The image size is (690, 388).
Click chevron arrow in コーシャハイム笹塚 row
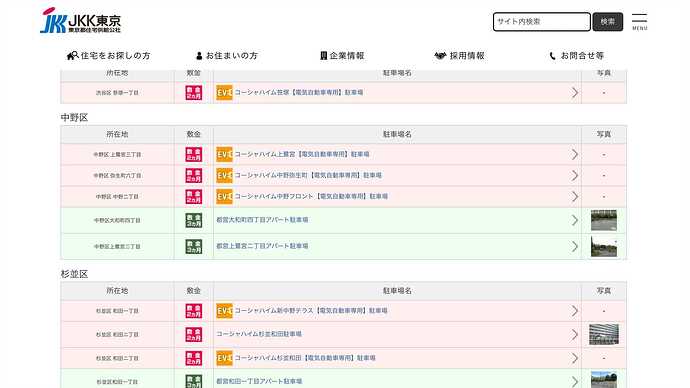(575, 93)
